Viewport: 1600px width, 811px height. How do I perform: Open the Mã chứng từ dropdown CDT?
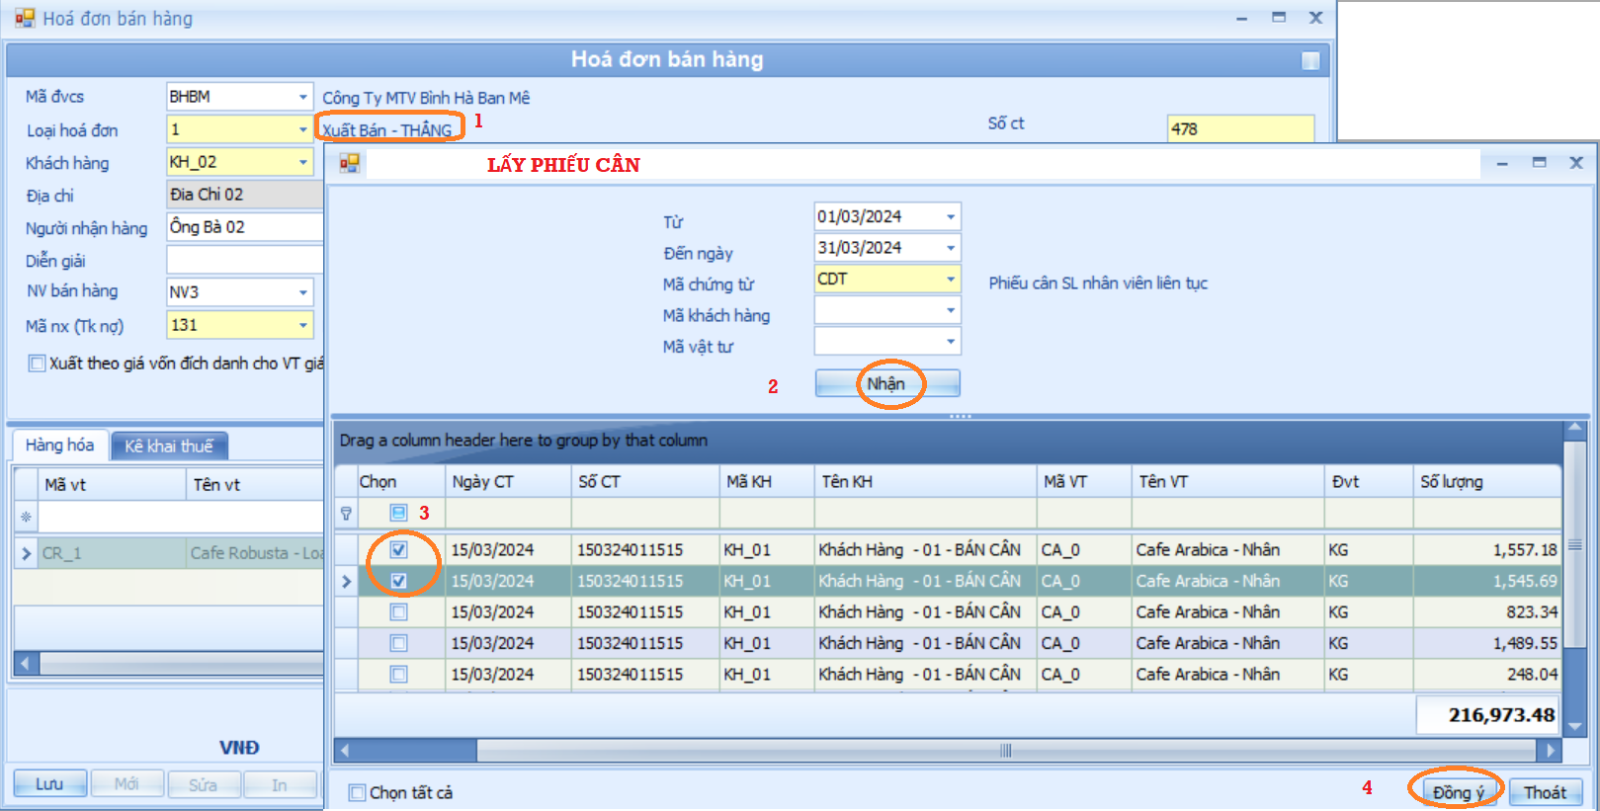pos(950,279)
